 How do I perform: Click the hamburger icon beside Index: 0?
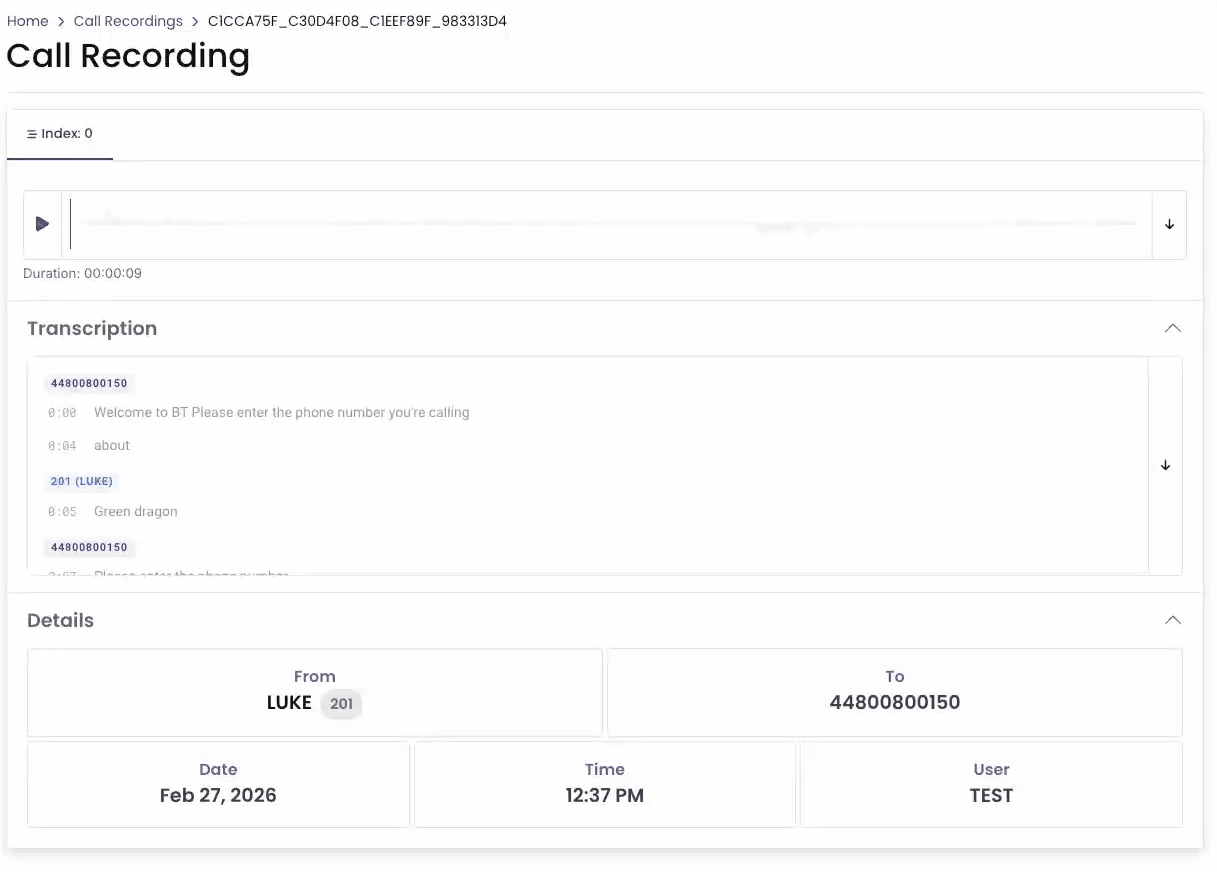[33, 133]
